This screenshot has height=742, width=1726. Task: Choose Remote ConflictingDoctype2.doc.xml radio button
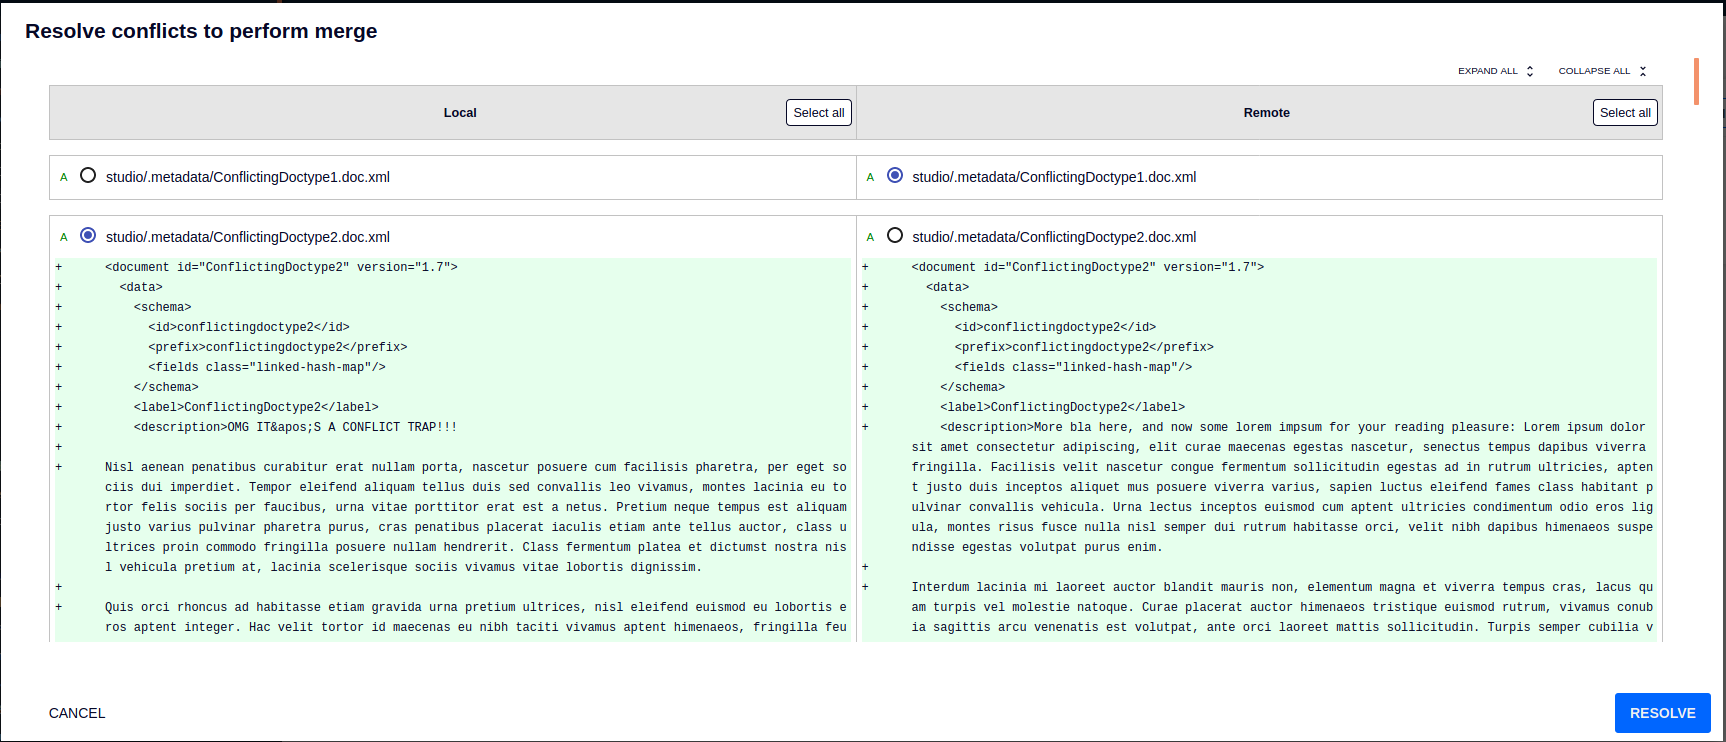click(895, 235)
